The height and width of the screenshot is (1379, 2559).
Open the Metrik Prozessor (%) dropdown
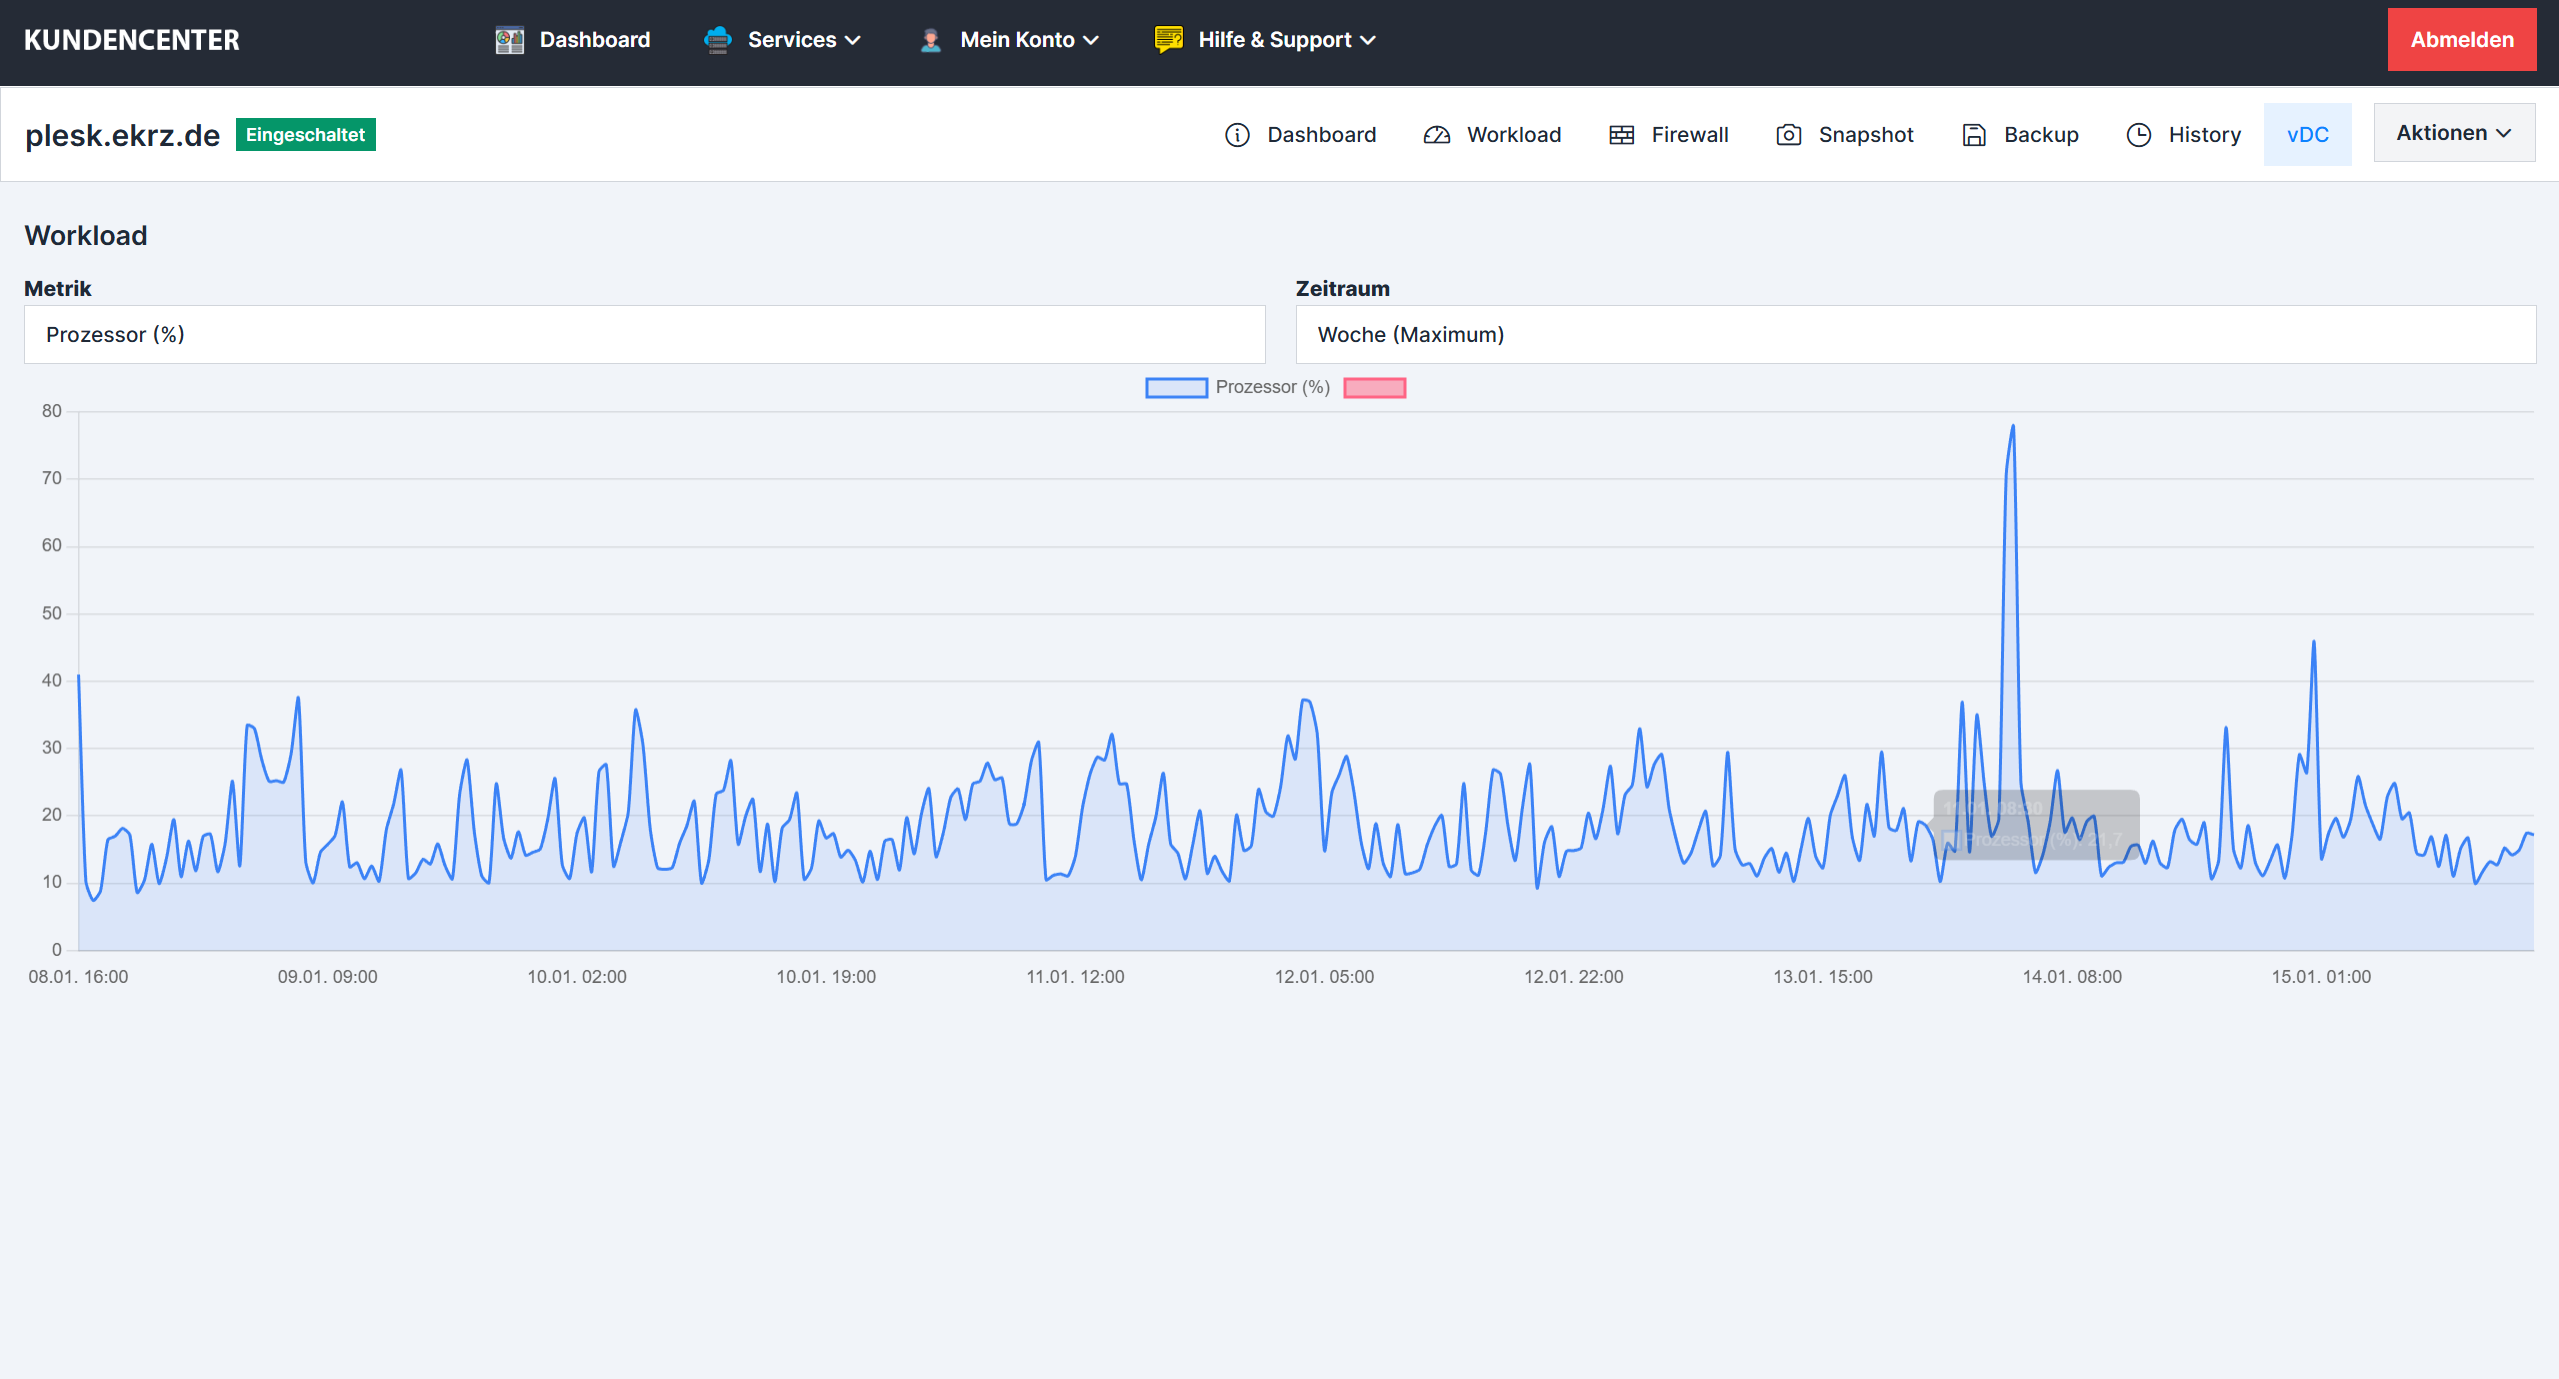(x=644, y=335)
